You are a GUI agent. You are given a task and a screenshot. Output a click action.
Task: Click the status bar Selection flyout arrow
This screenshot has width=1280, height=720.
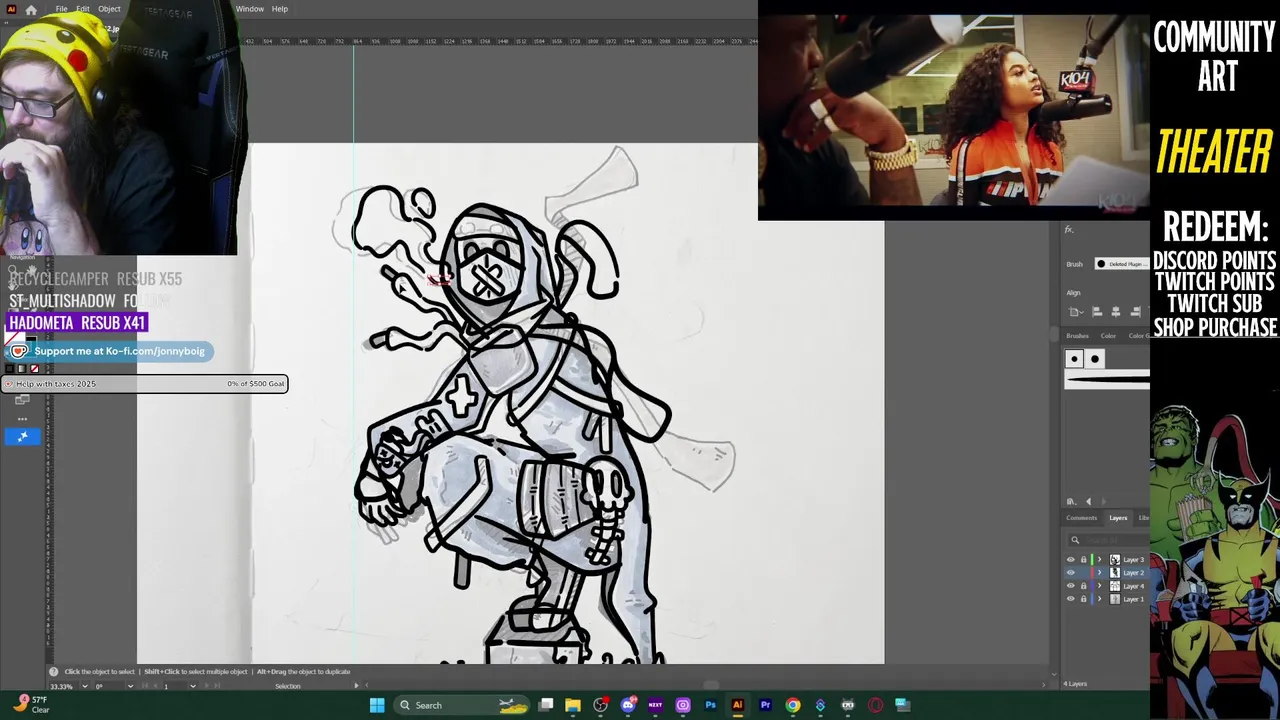(x=356, y=686)
